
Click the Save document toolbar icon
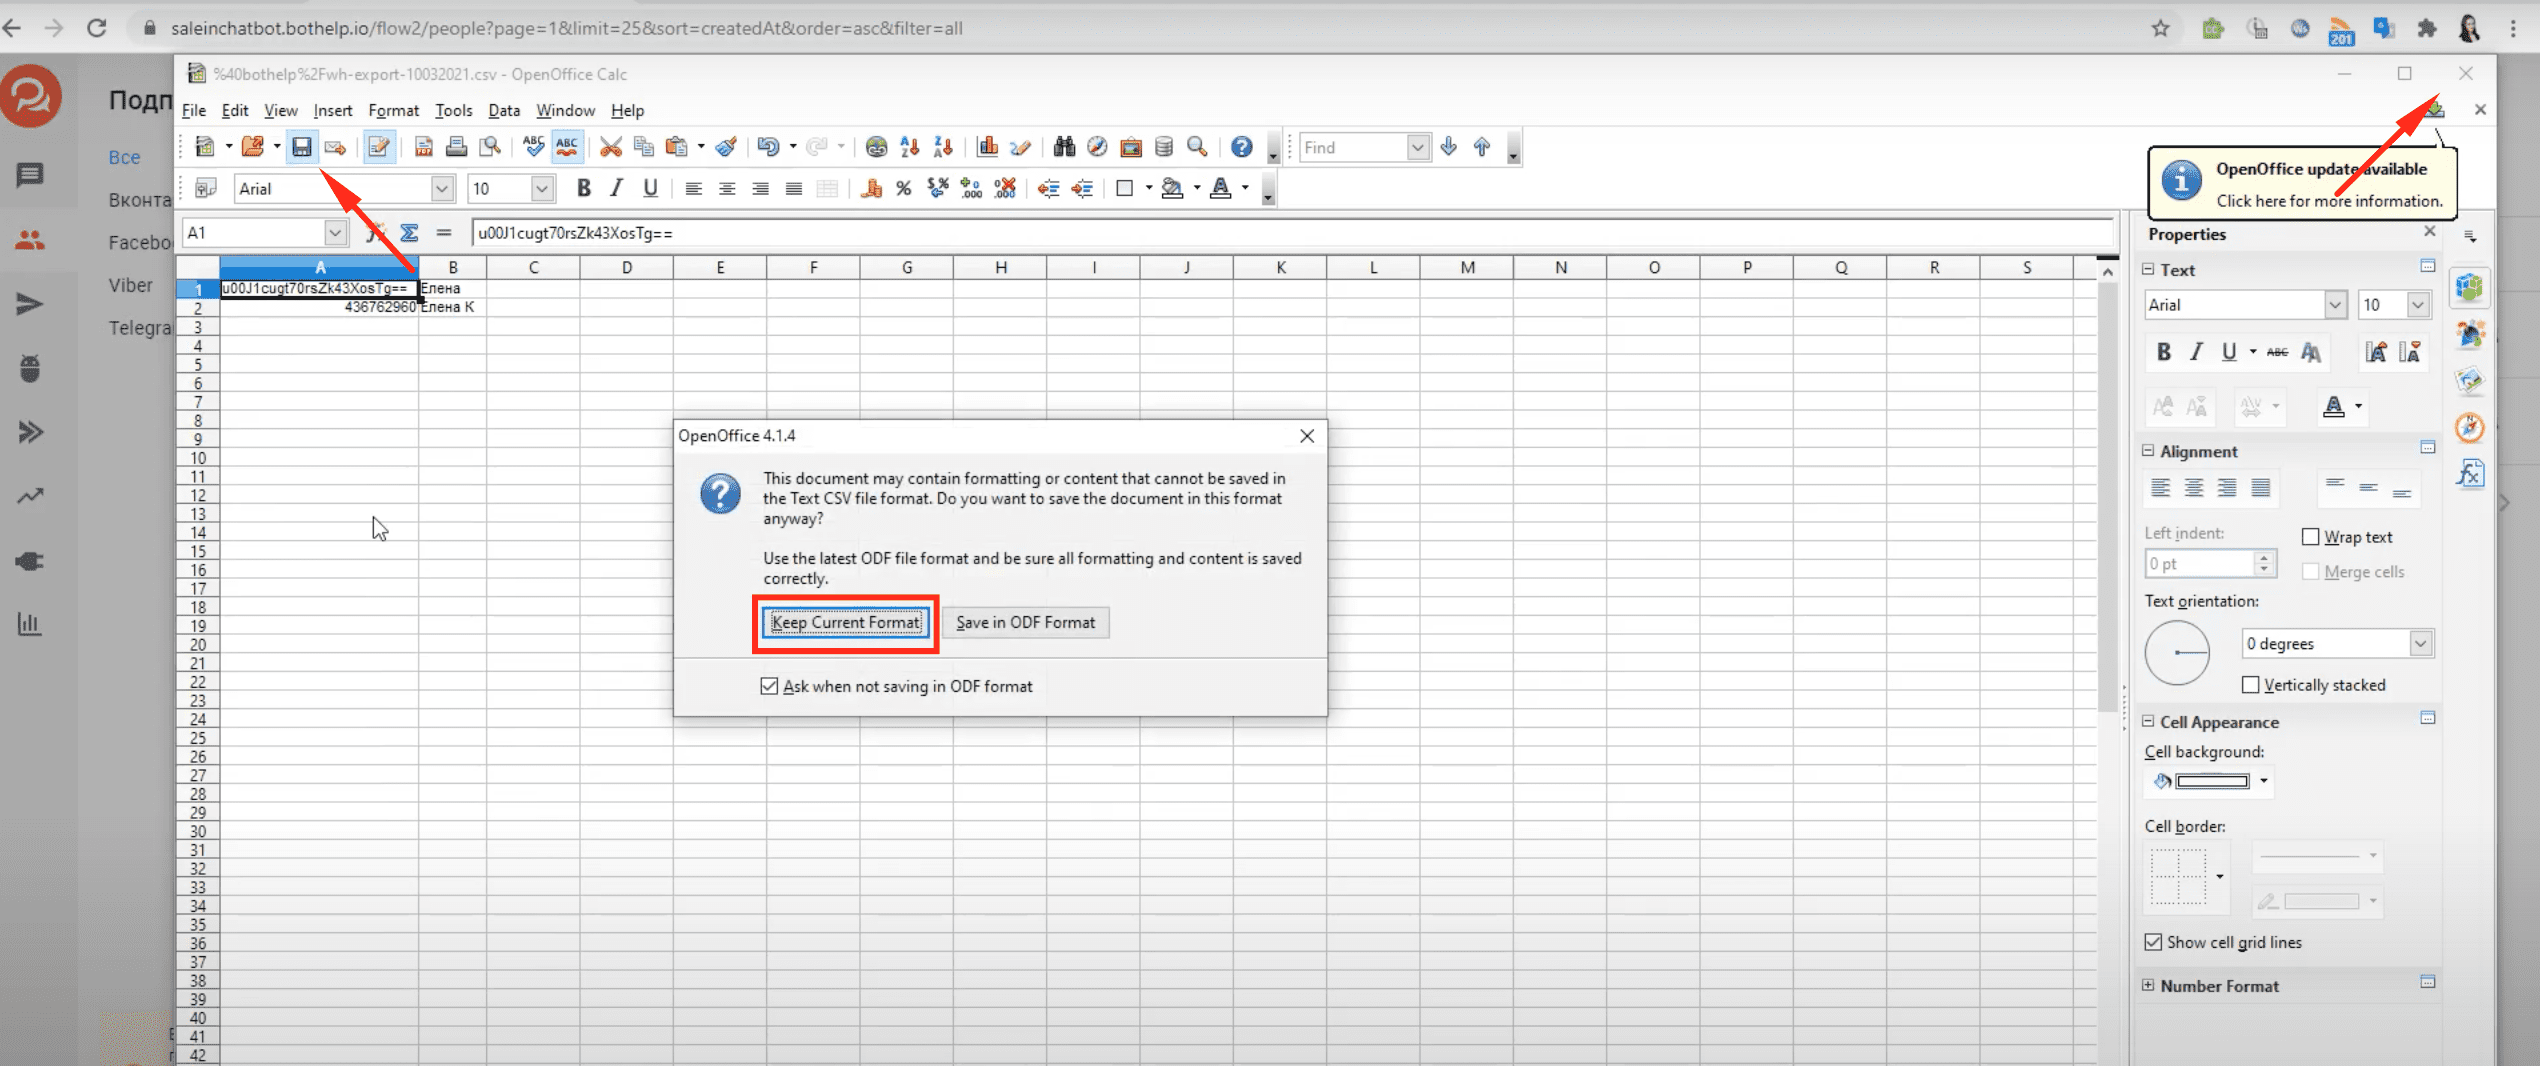[x=301, y=147]
